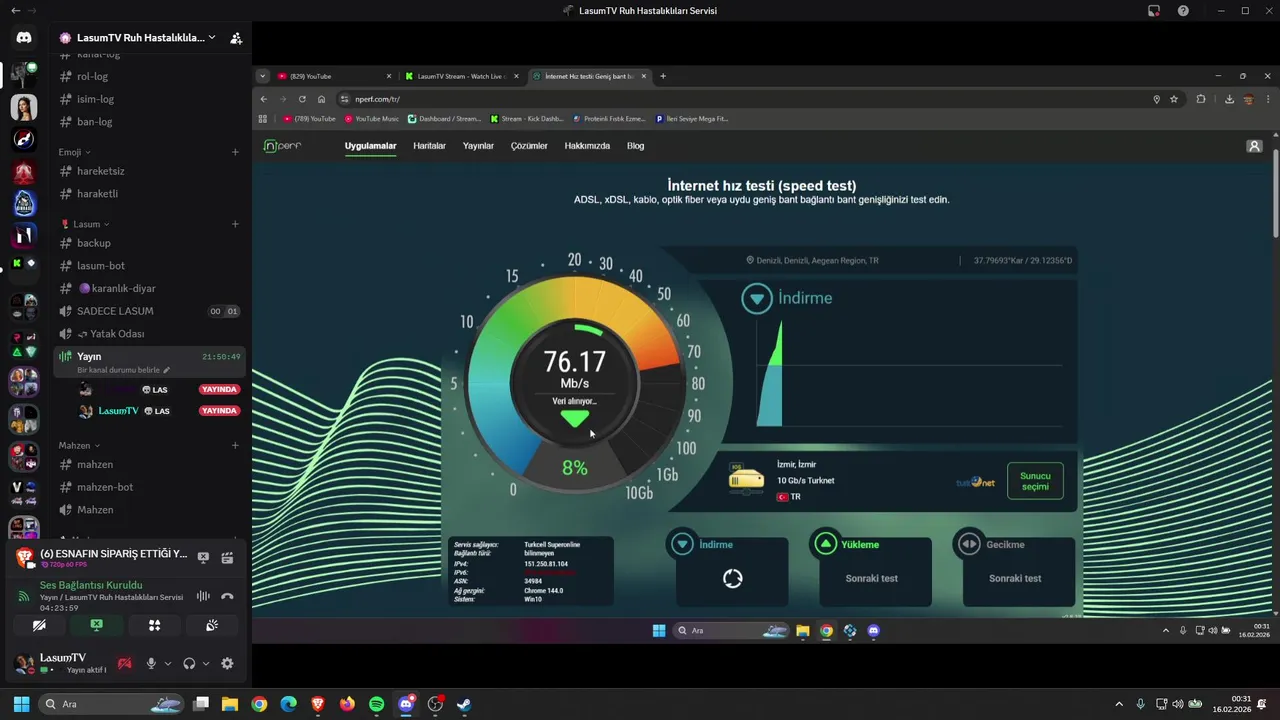Open Discord user settings gear
Screen dimensions: 1280x720
click(x=227, y=663)
